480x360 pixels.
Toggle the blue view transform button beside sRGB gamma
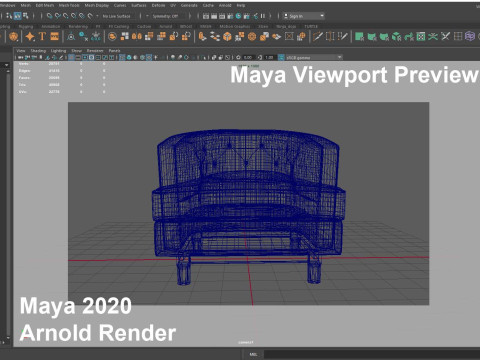[281, 57]
